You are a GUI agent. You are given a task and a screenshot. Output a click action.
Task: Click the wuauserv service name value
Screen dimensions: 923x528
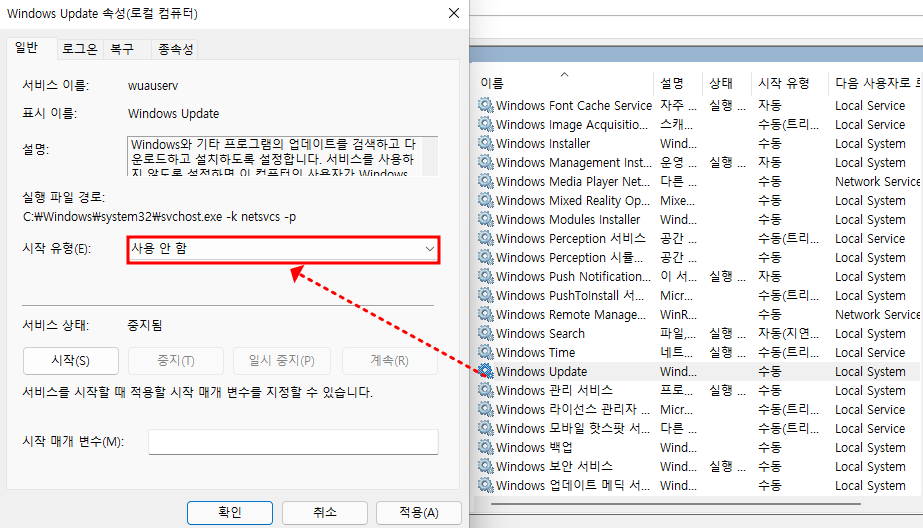click(x=153, y=85)
